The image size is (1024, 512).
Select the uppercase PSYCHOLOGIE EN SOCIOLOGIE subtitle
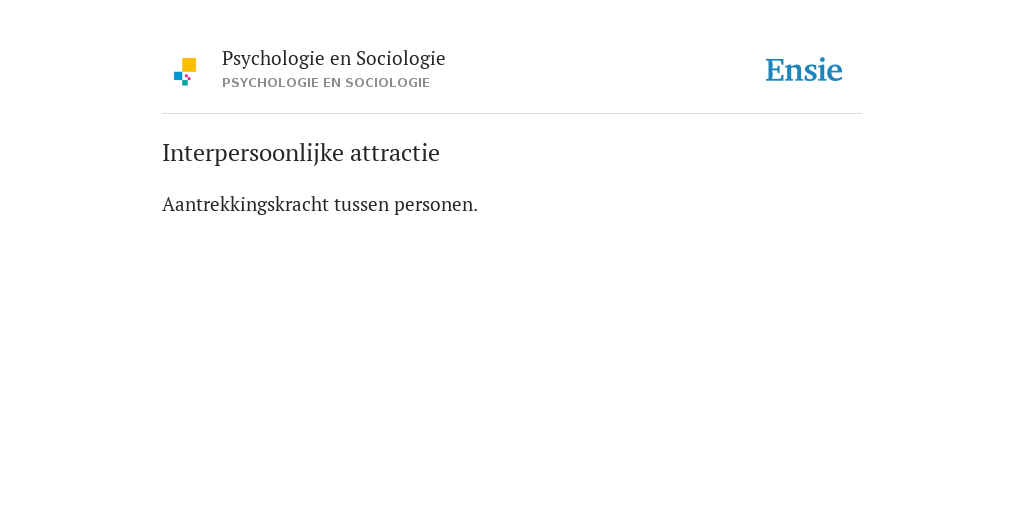coord(326,83)
